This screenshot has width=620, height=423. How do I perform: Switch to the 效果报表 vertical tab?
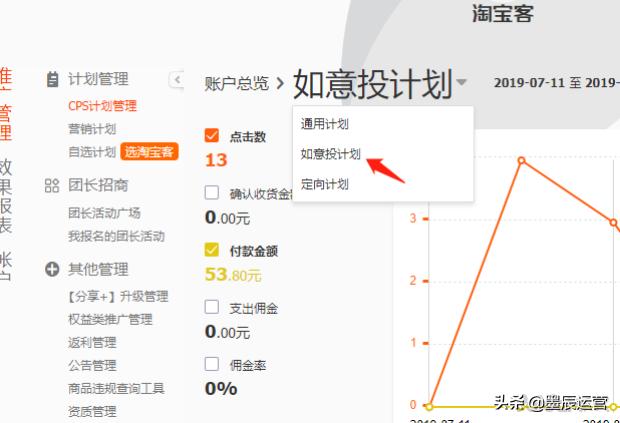pos(6,196)
